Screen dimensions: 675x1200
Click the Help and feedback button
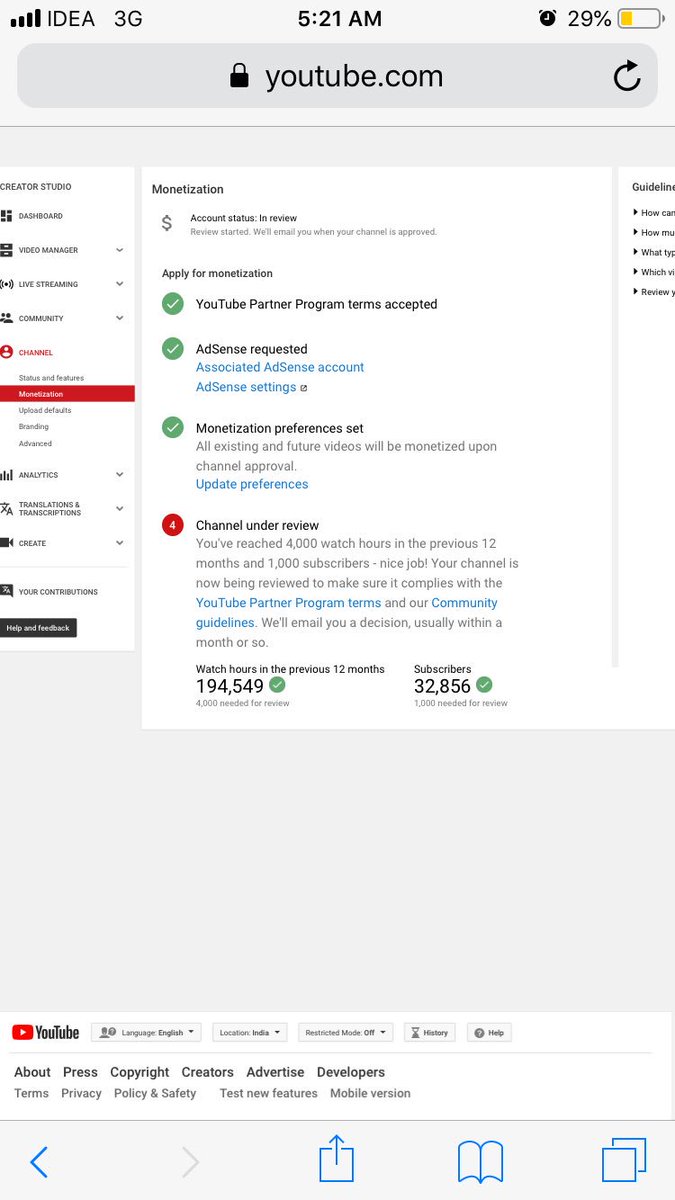pos(38,628)
